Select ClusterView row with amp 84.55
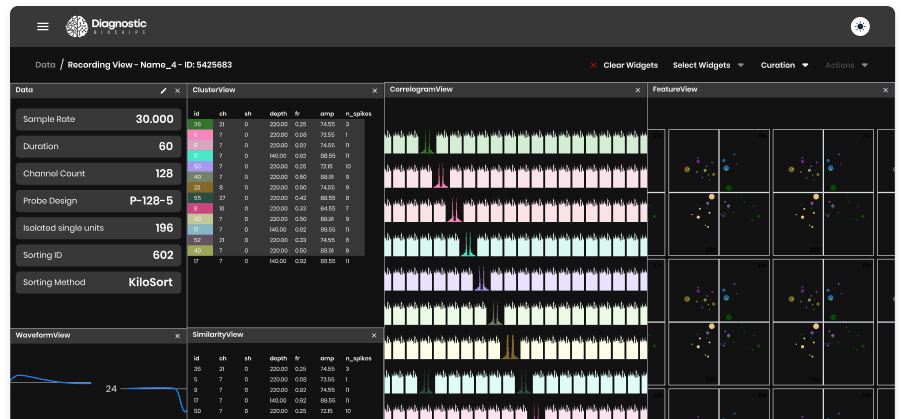Image resolution: width=906 pixels, height=419 pixels. pos(276,209)
